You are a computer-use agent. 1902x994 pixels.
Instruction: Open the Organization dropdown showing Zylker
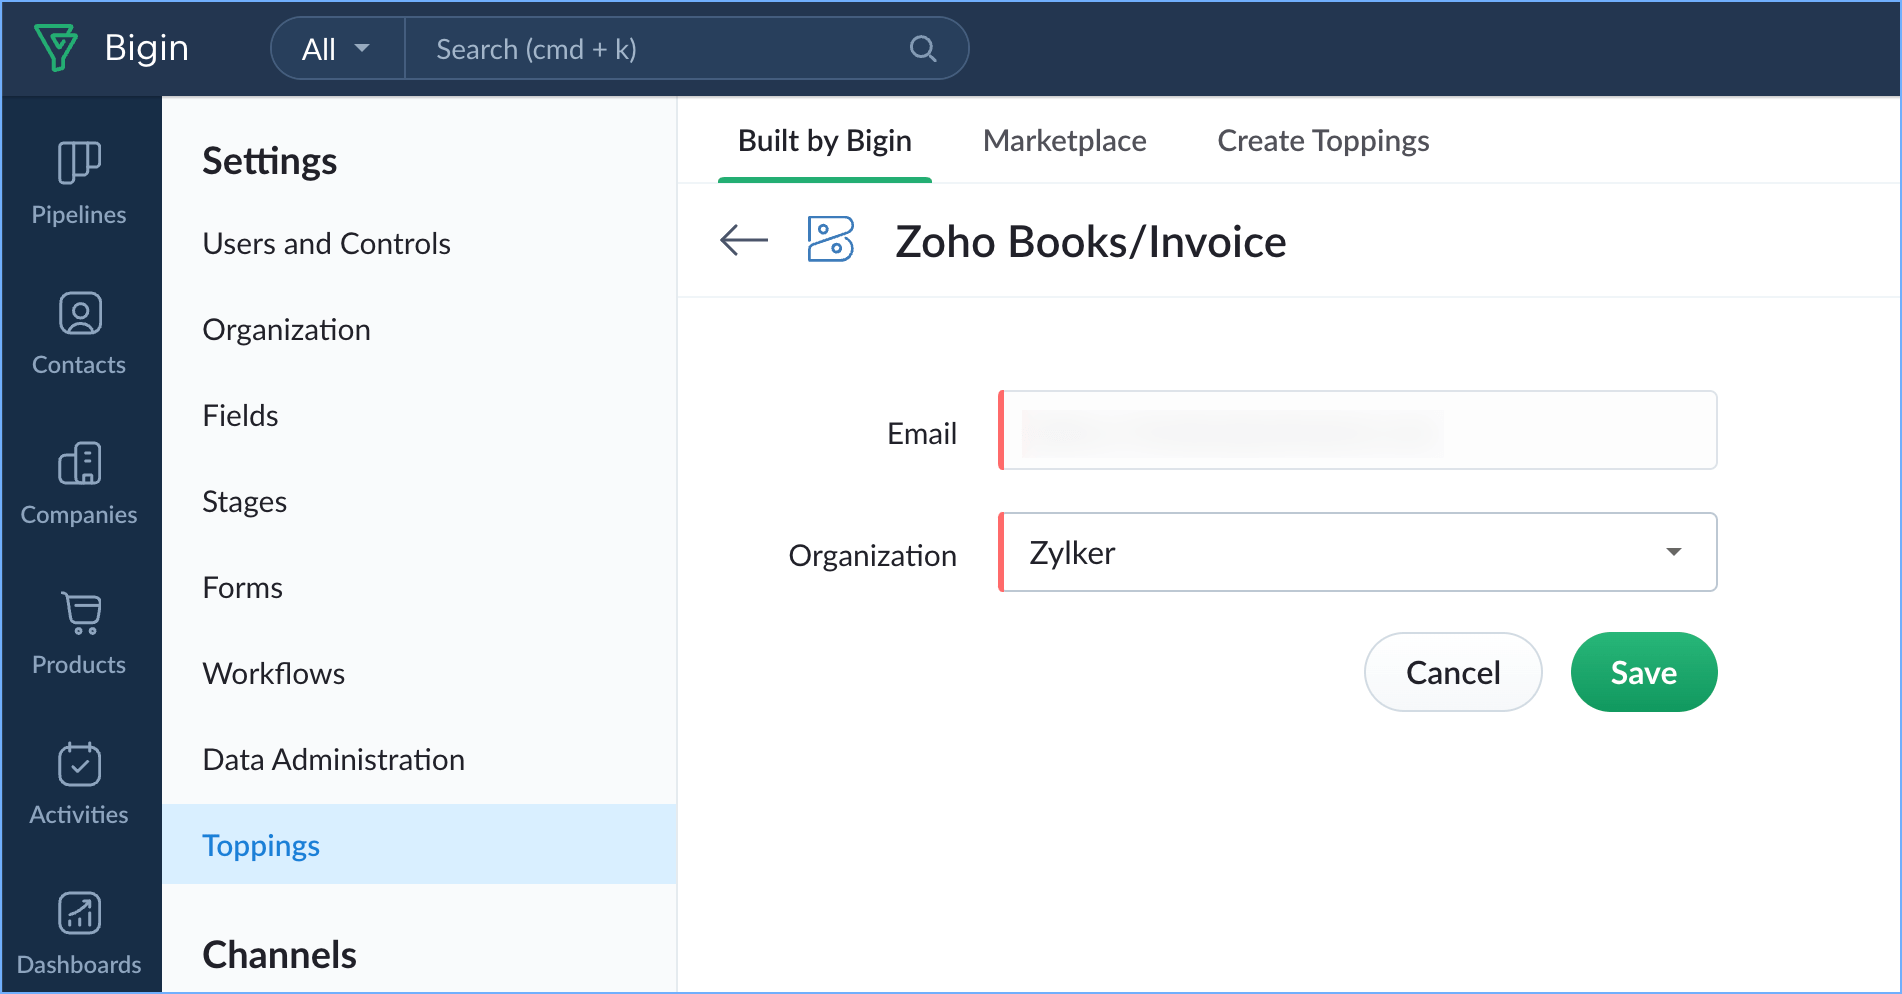pyautogui.click(x=1358, y=552)
